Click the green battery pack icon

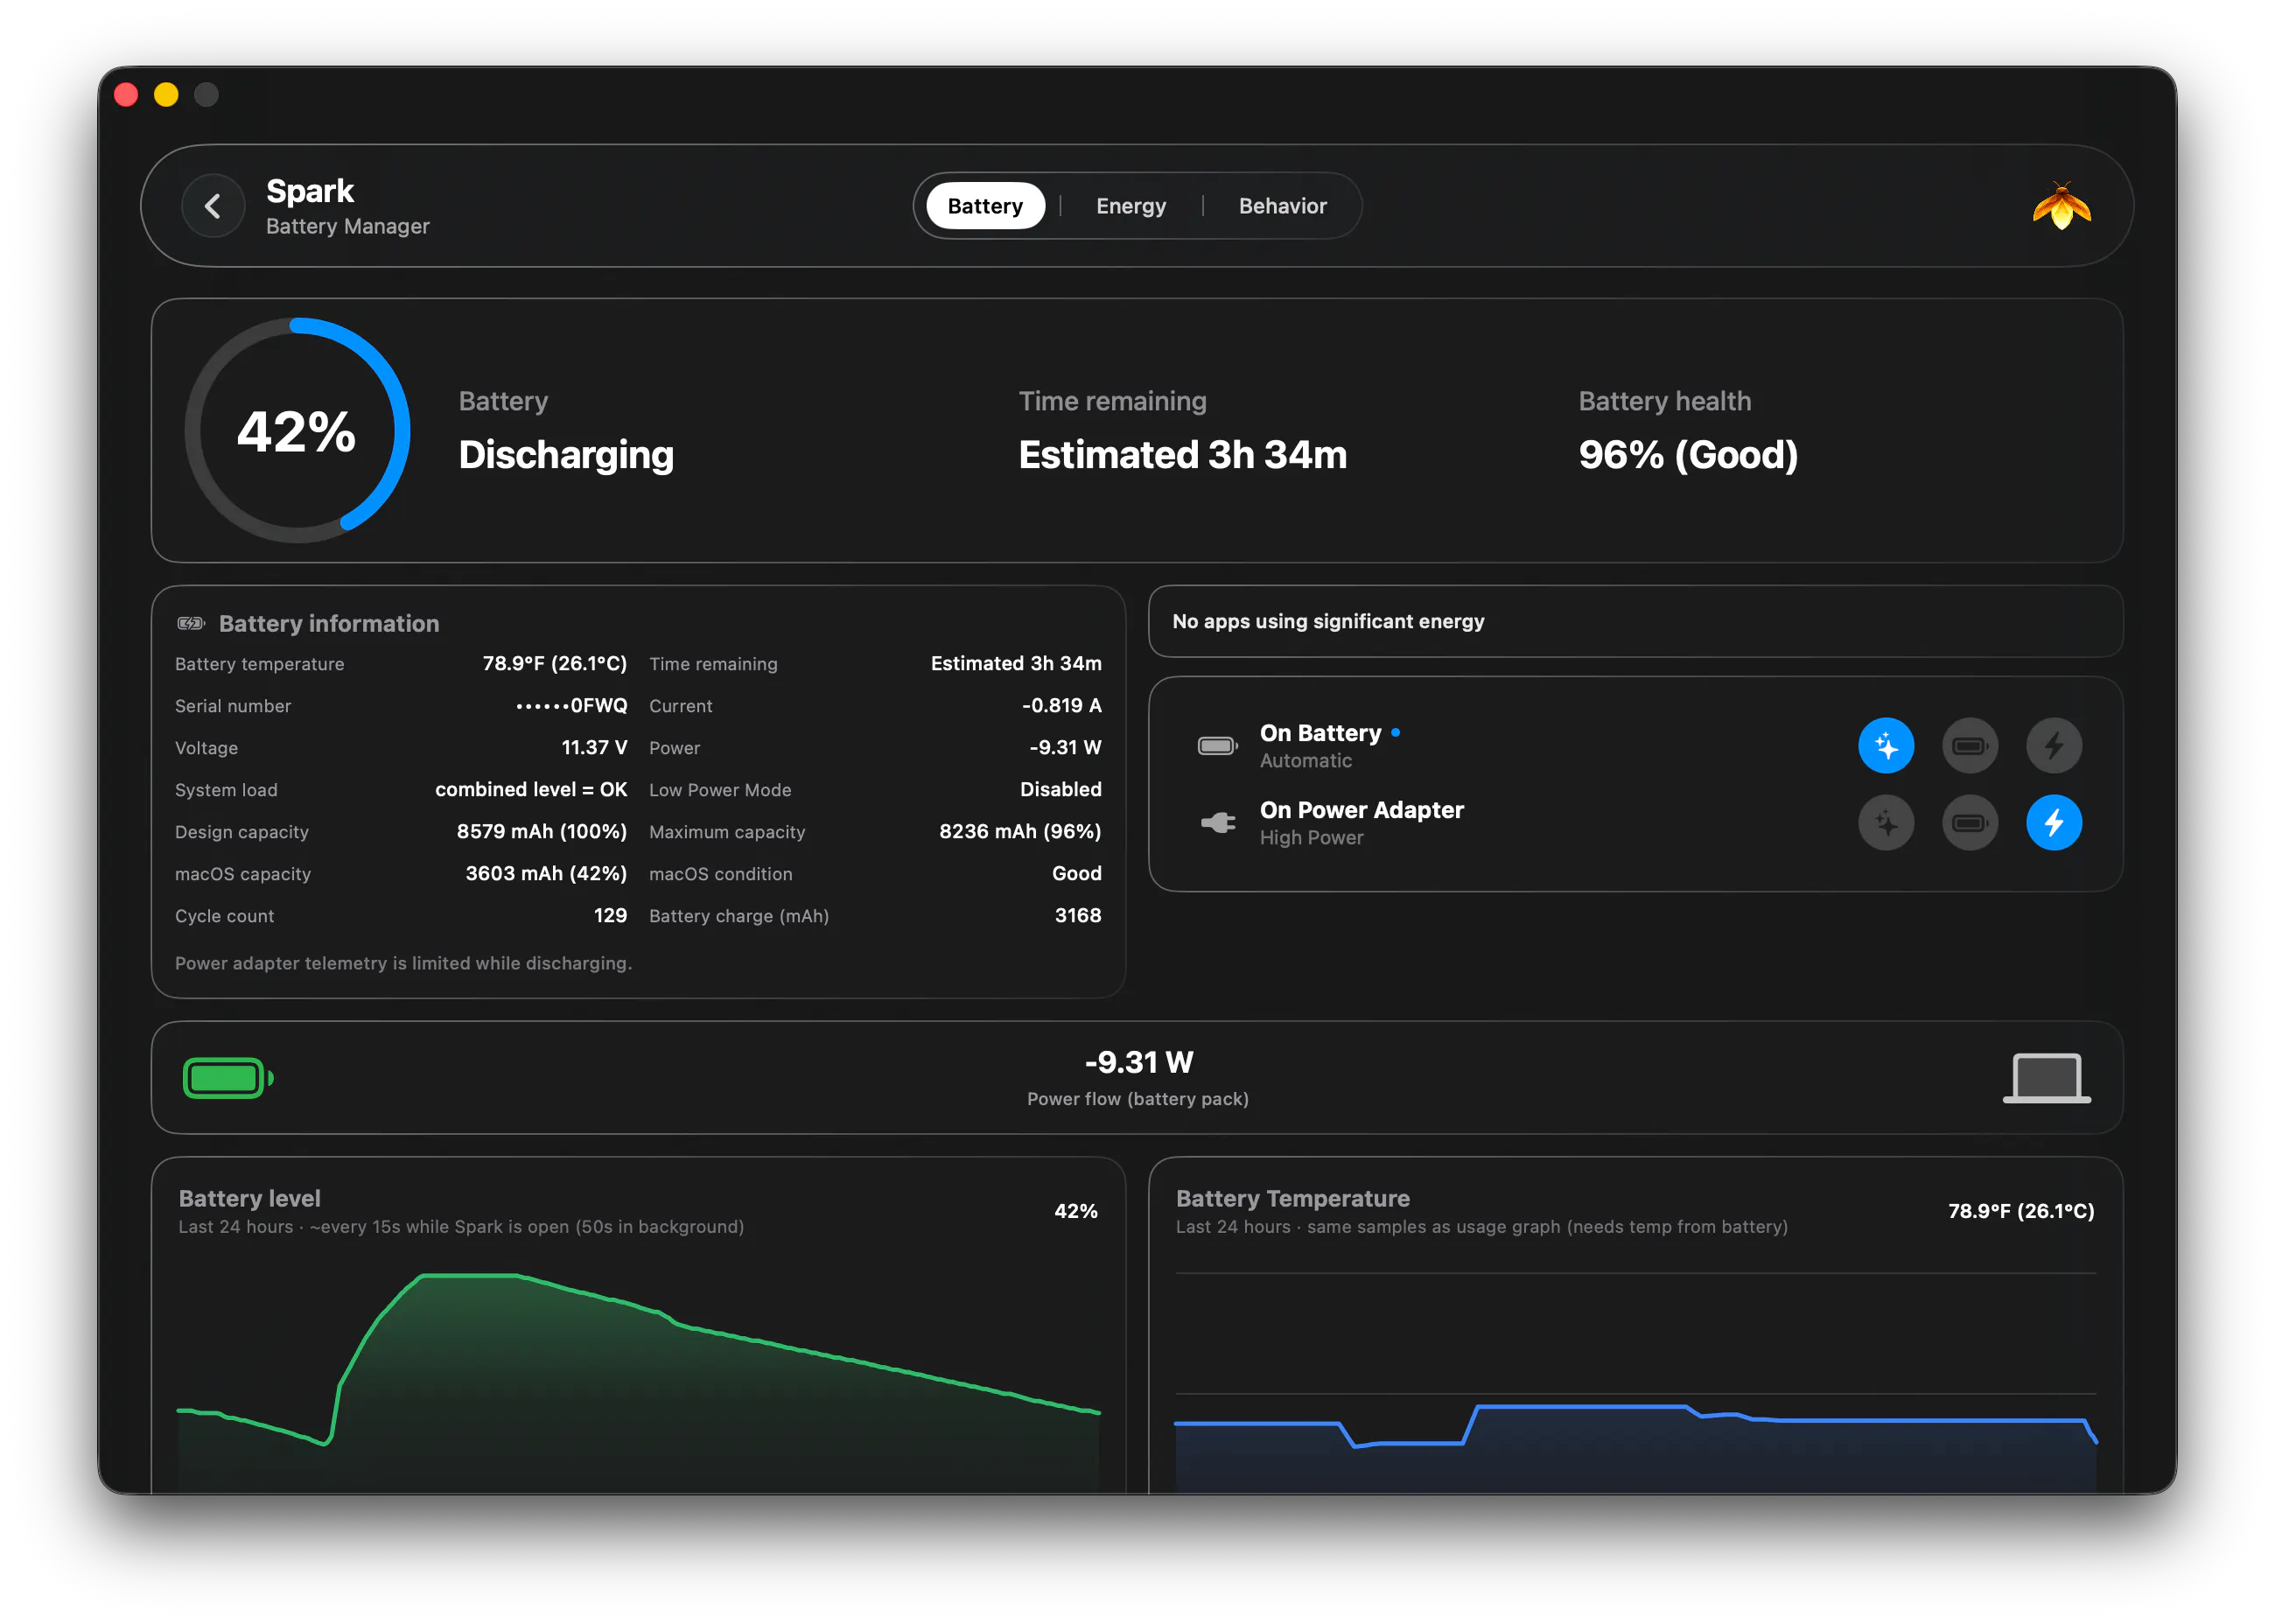(228, 1078)
